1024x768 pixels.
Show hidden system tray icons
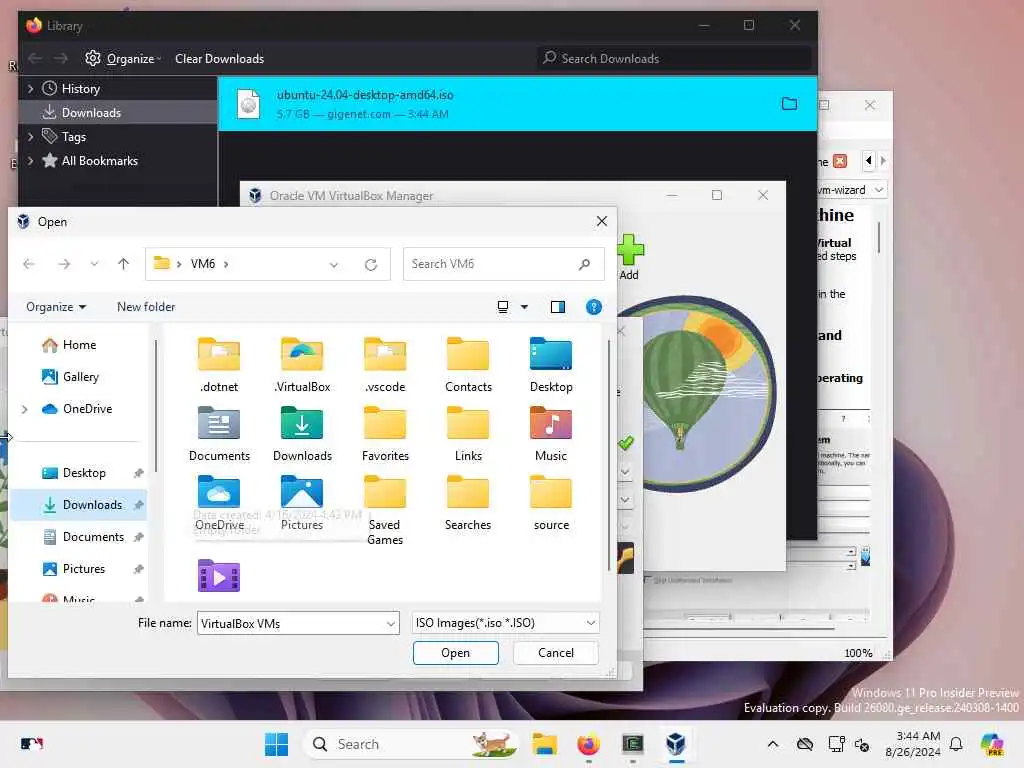click(x=773, y=744)
